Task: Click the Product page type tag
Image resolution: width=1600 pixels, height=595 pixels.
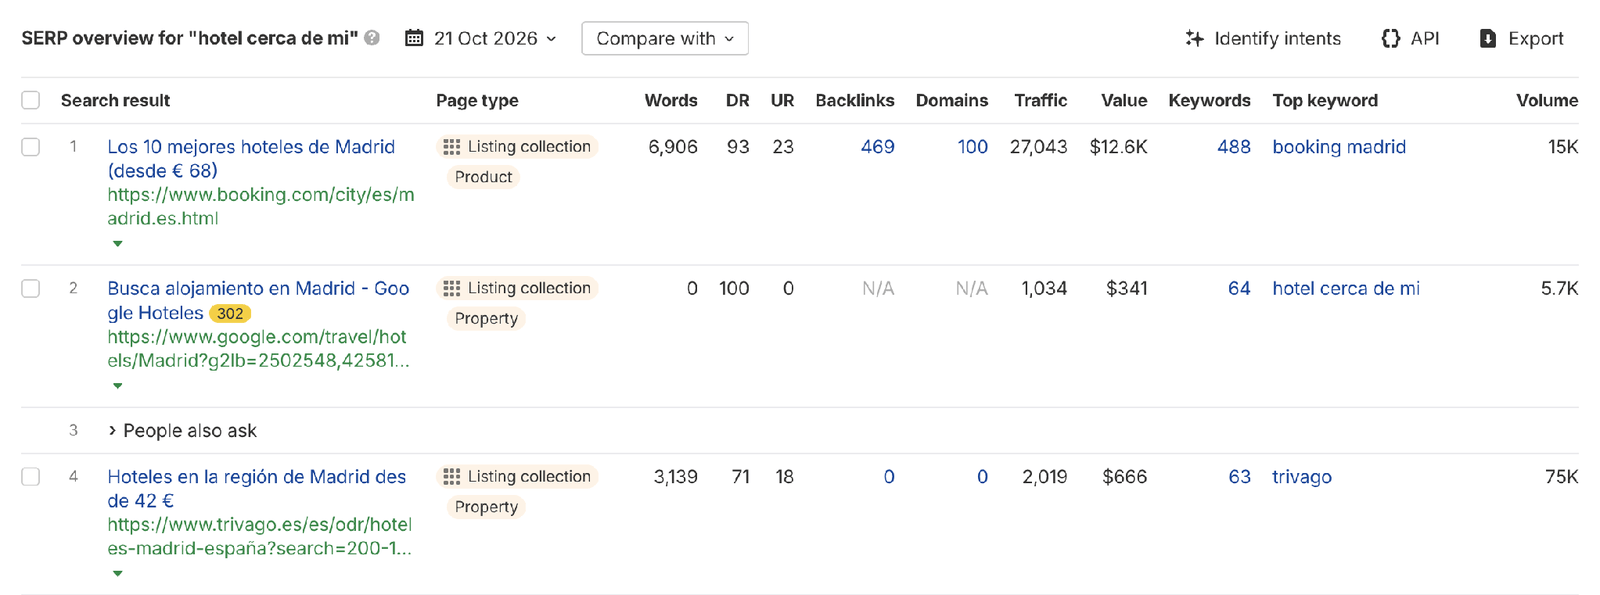Action: click(483, 177)
